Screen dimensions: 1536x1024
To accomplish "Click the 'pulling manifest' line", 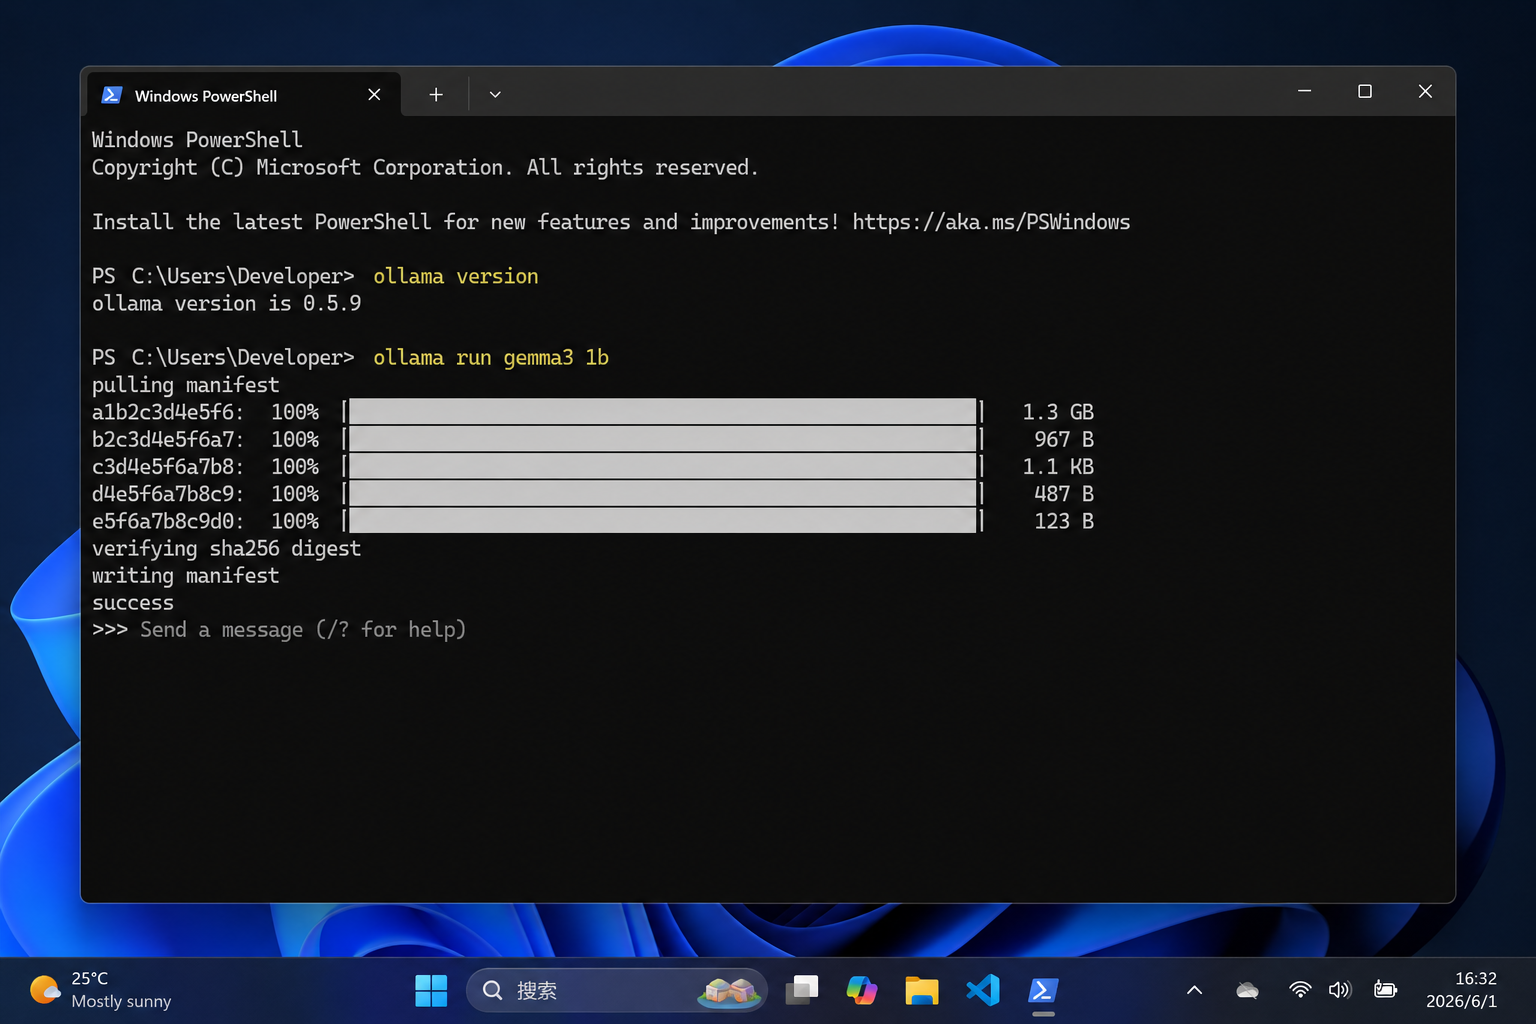I will 186,385.
